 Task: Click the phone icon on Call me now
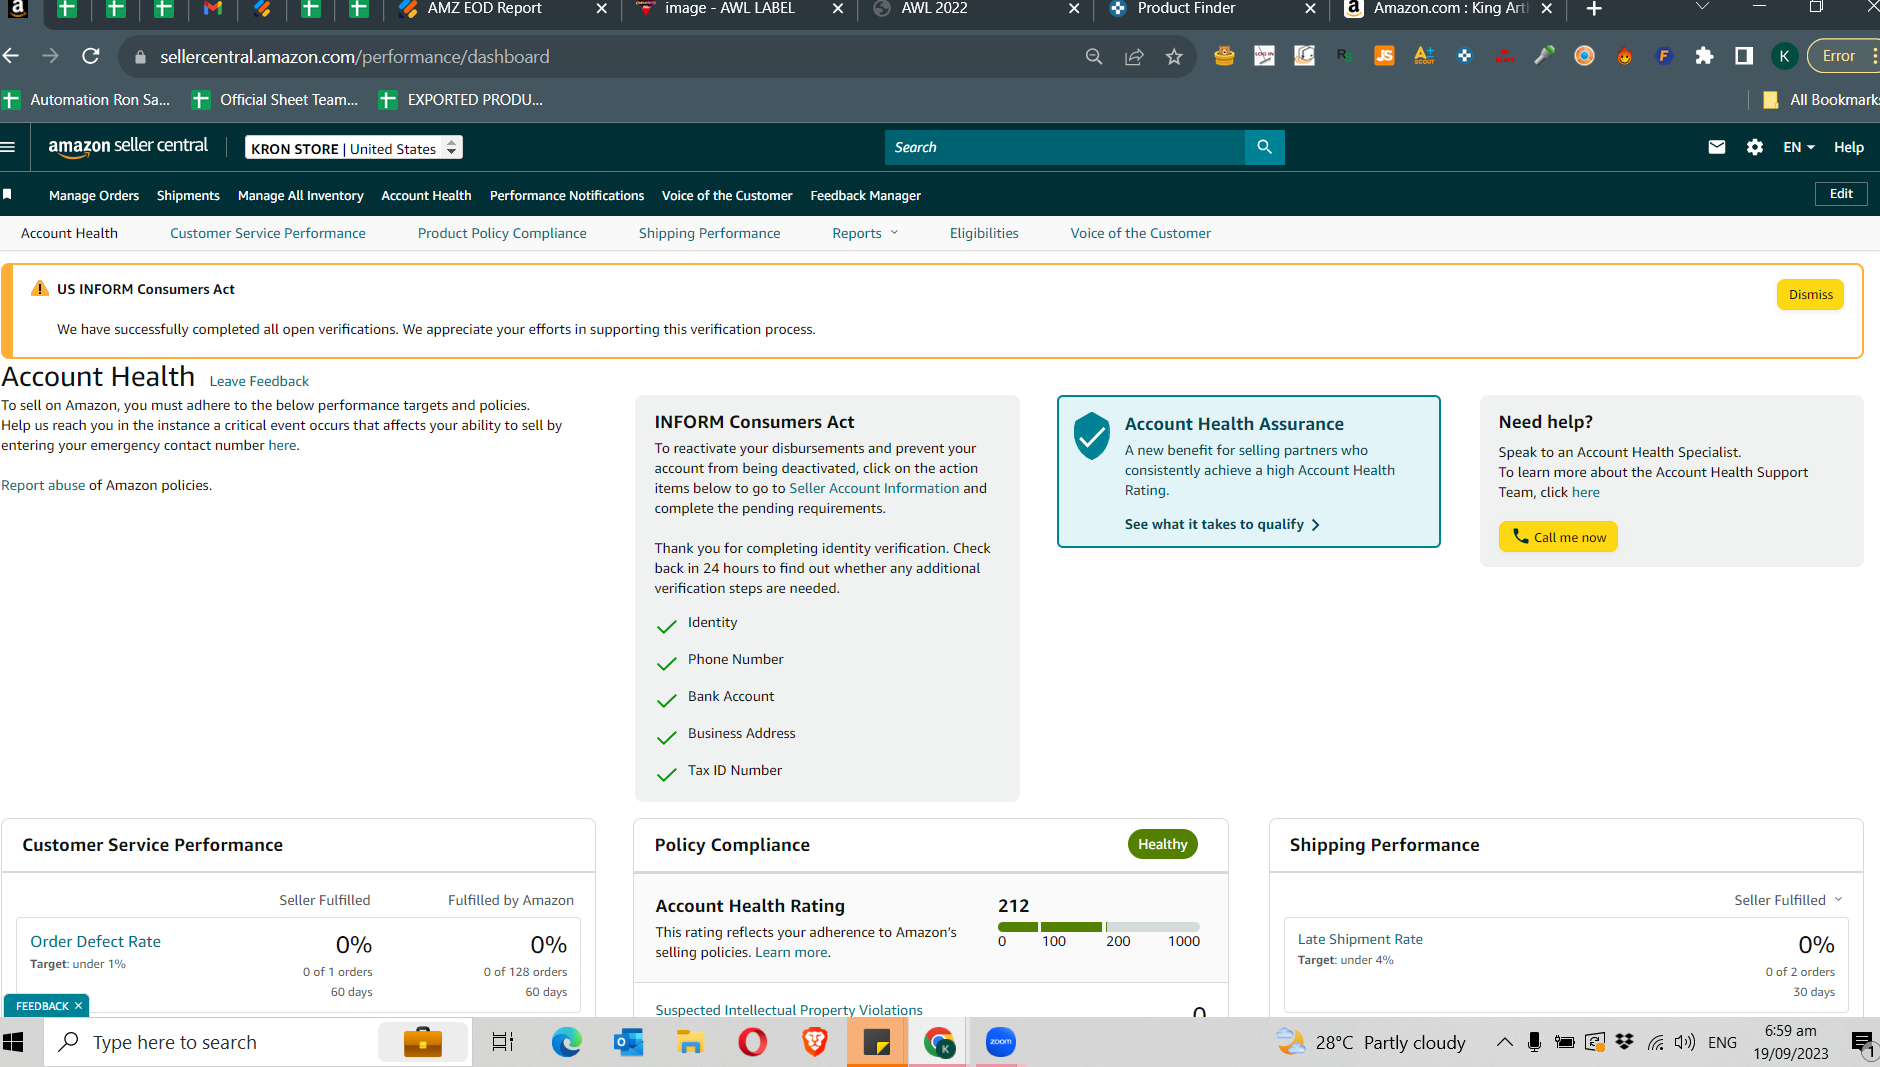click(x=1520, y=536)
